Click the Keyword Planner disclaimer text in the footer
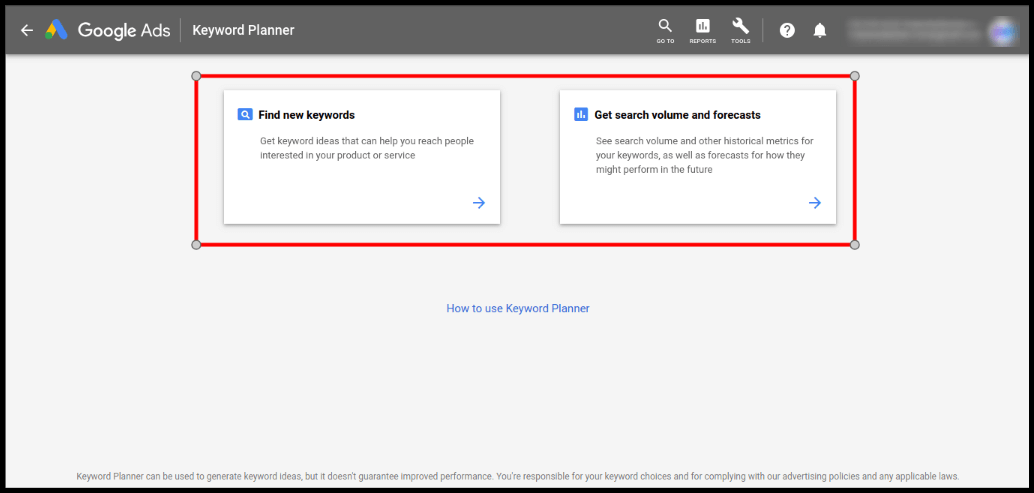Screen dimensions: 1034x493 518,476
